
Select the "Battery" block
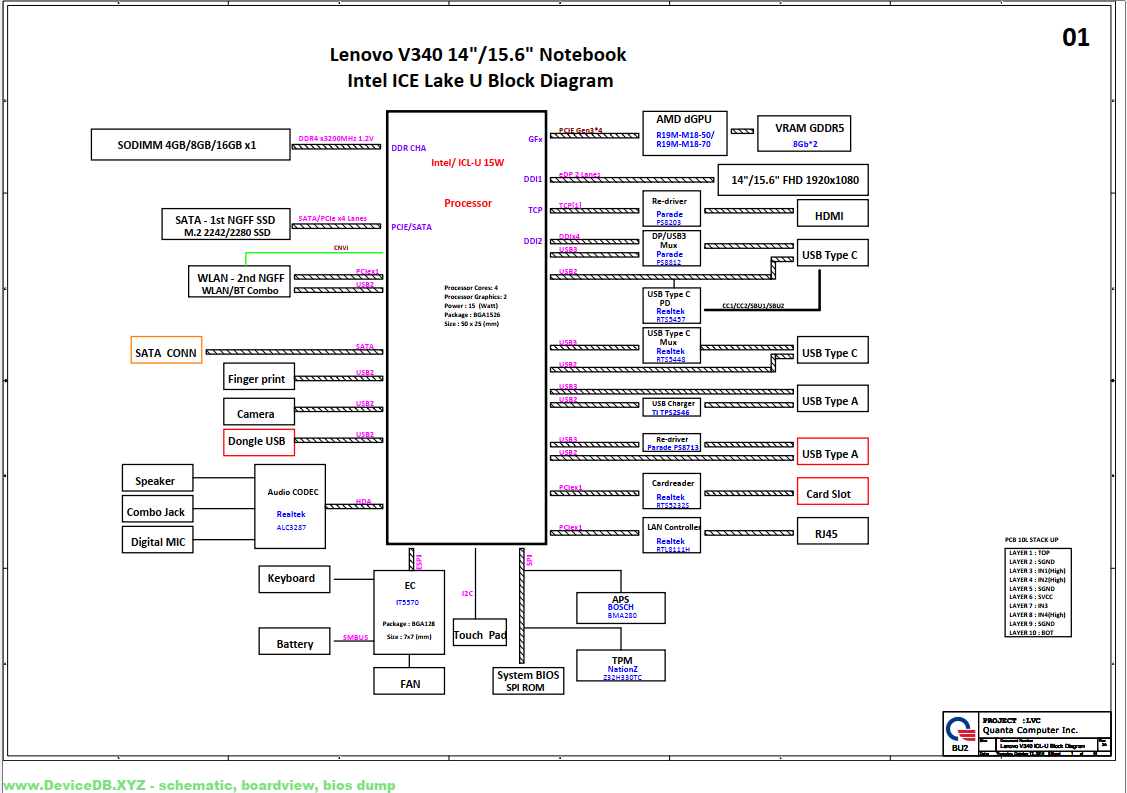point(294,641)
